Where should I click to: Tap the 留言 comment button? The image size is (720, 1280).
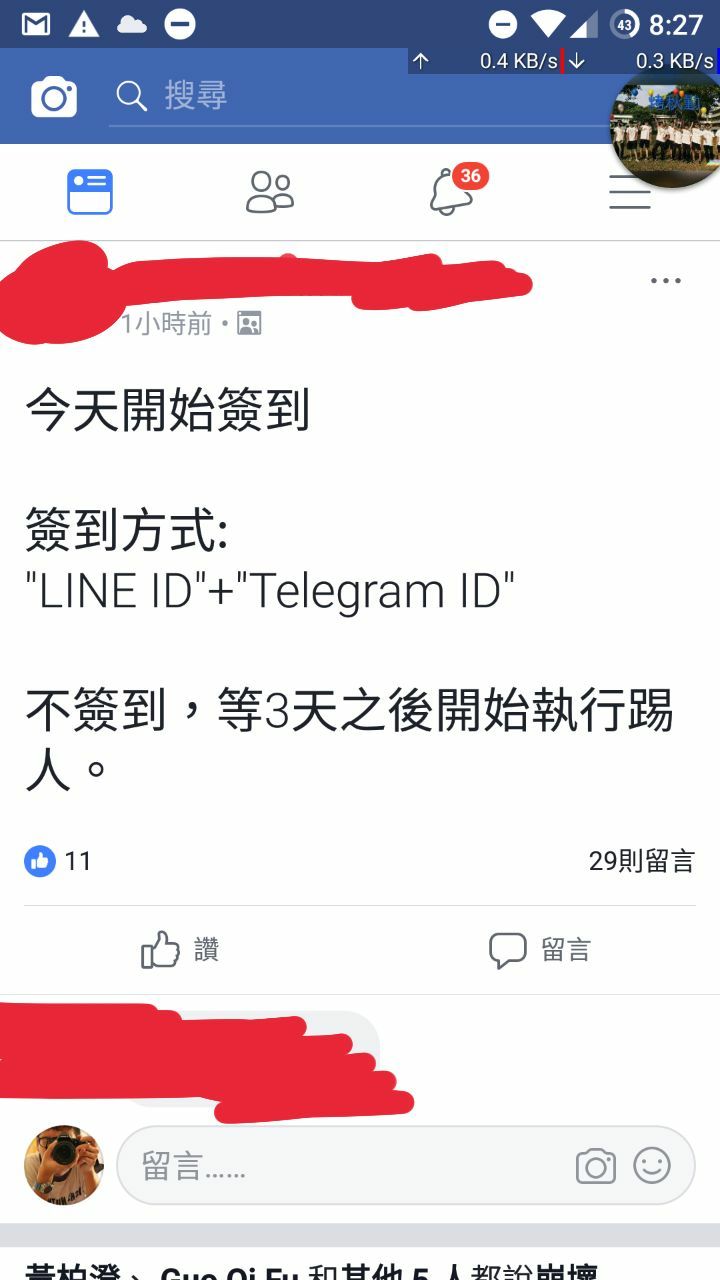pyautogui.click(x=540, y=950)
